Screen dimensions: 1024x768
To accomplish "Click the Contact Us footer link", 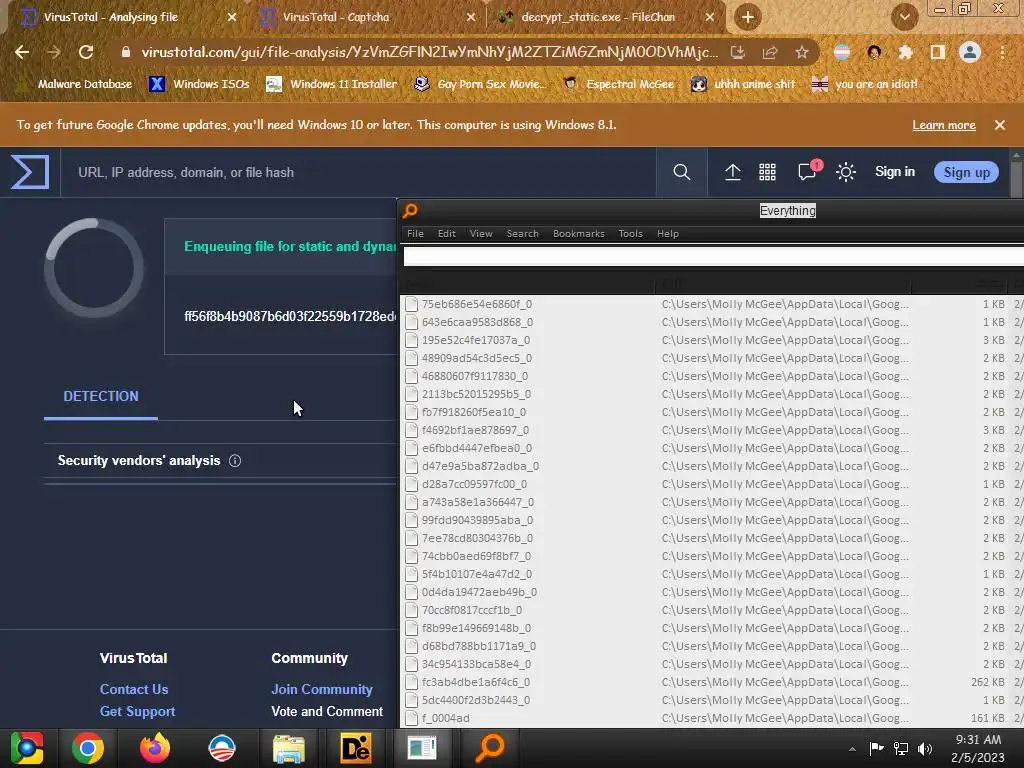I will [x=134, y=689].
